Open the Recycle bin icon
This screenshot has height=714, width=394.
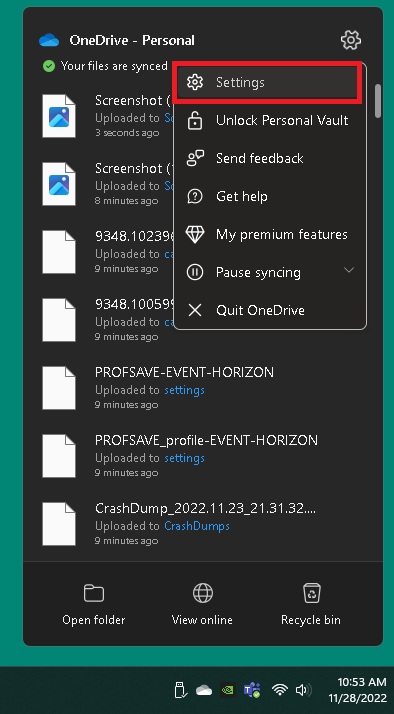pos(312,593)
